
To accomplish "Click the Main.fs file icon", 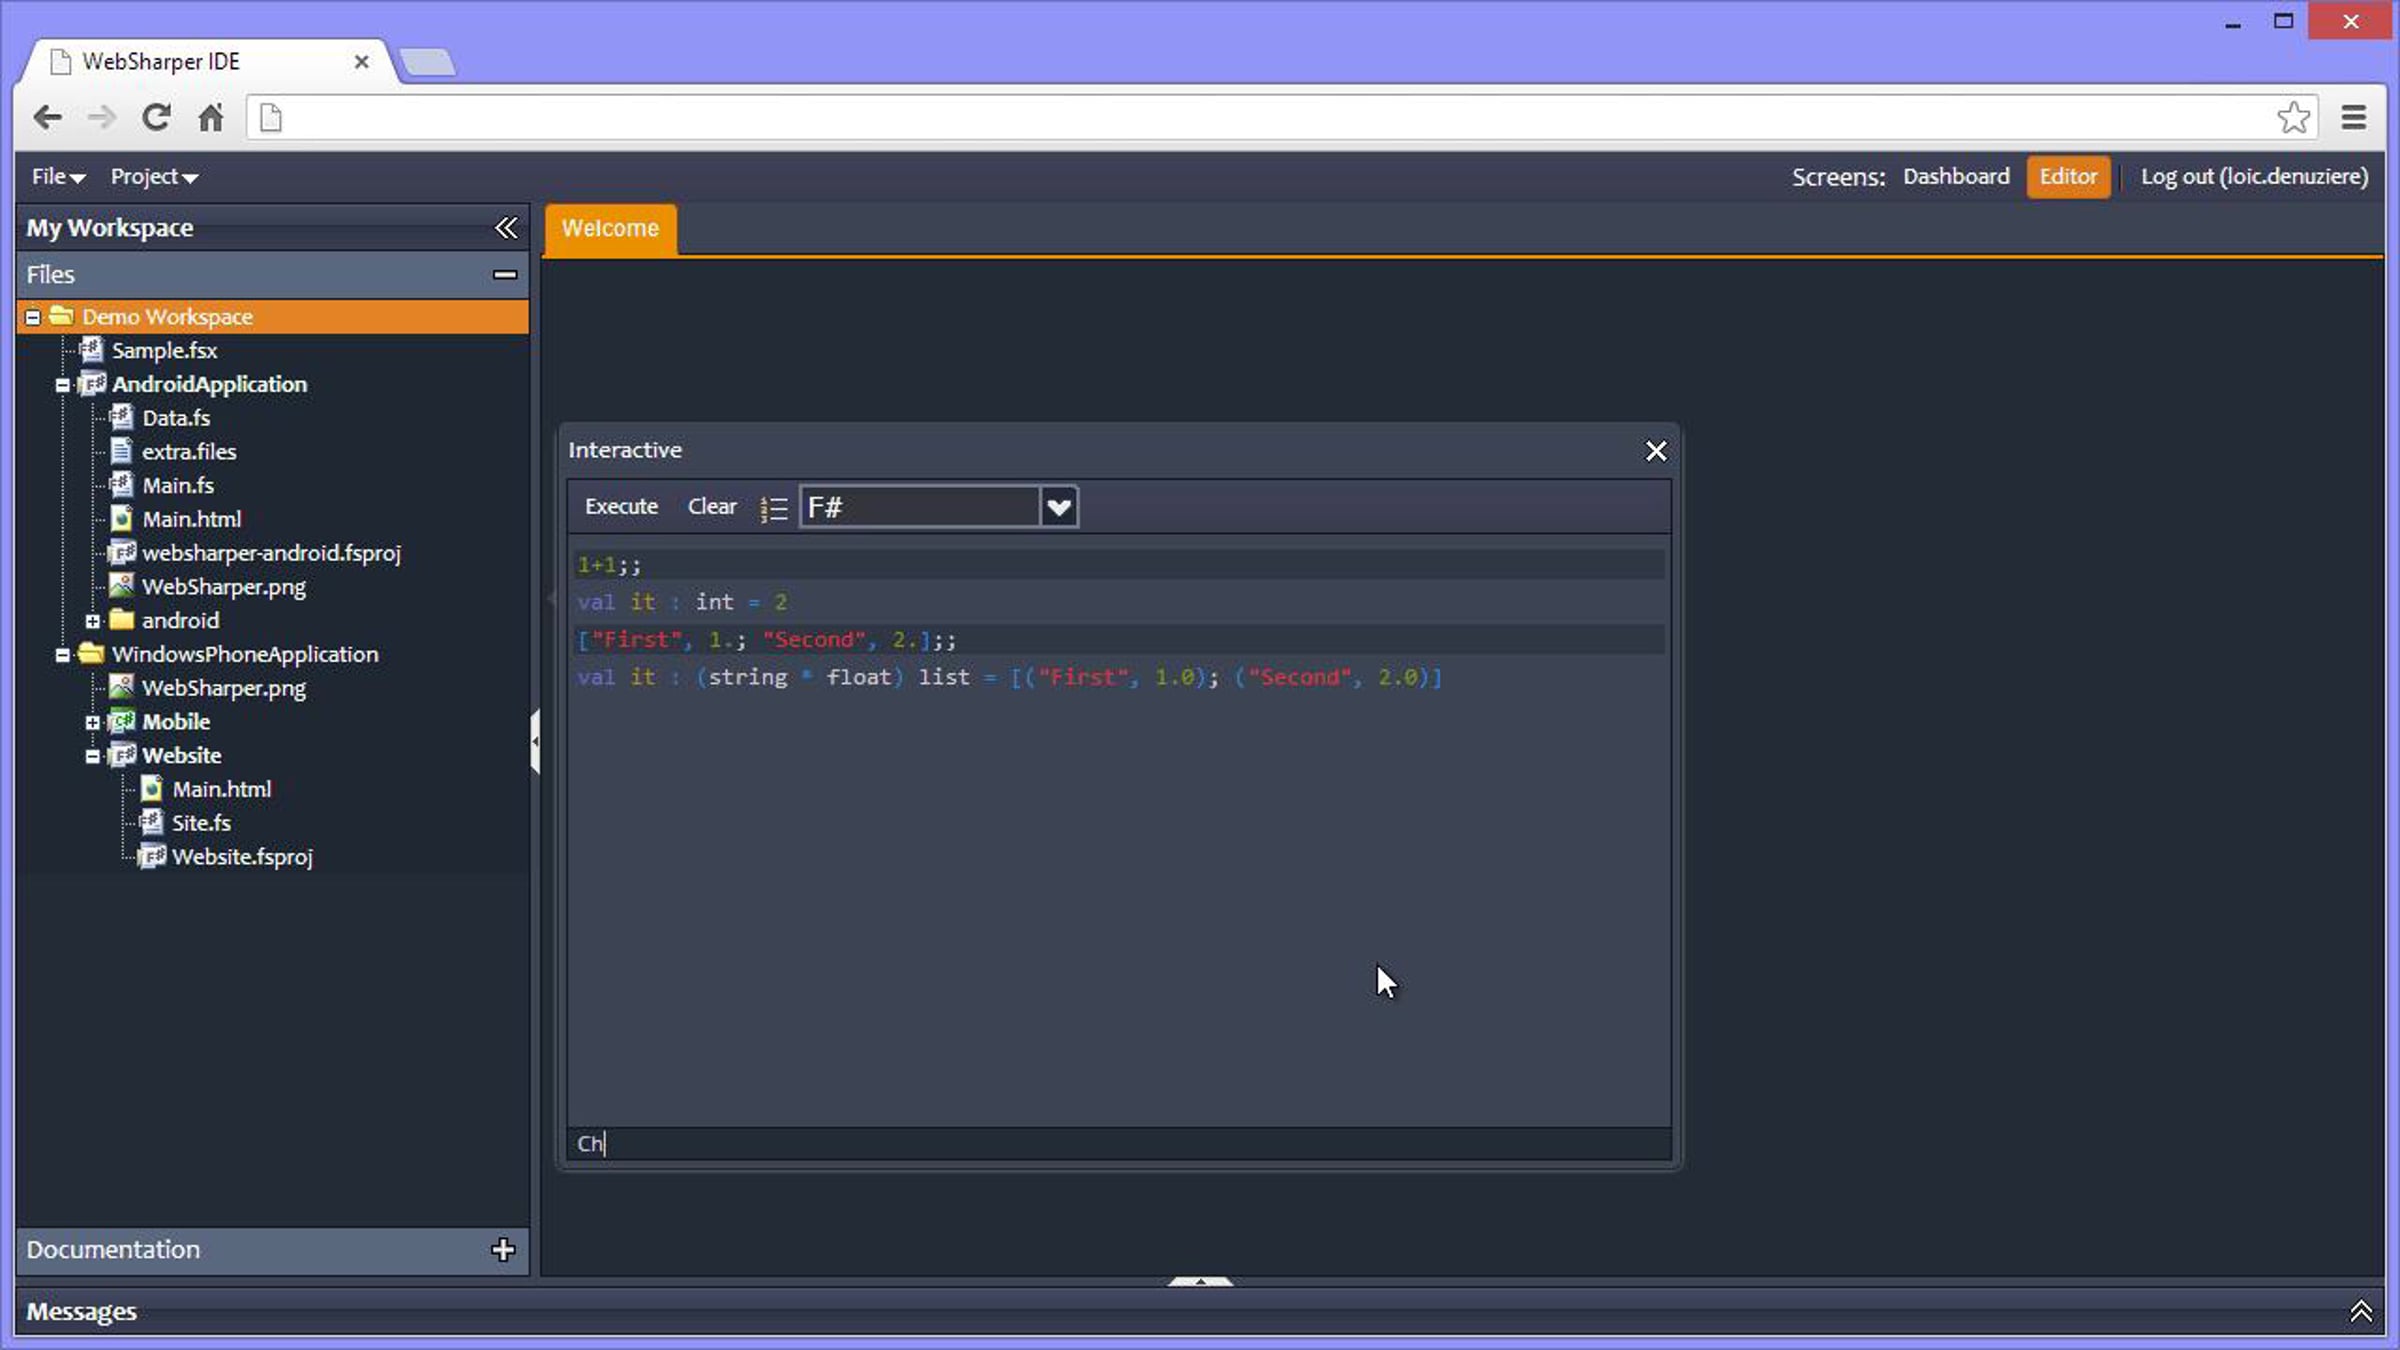I will pos(121,485).
